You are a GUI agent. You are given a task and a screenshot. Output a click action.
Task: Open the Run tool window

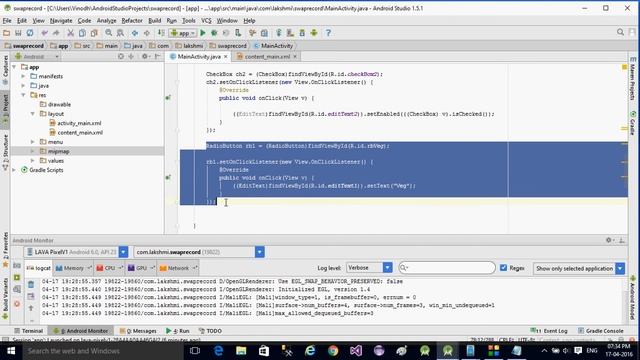pyautogui.click(x=178, y=331)
